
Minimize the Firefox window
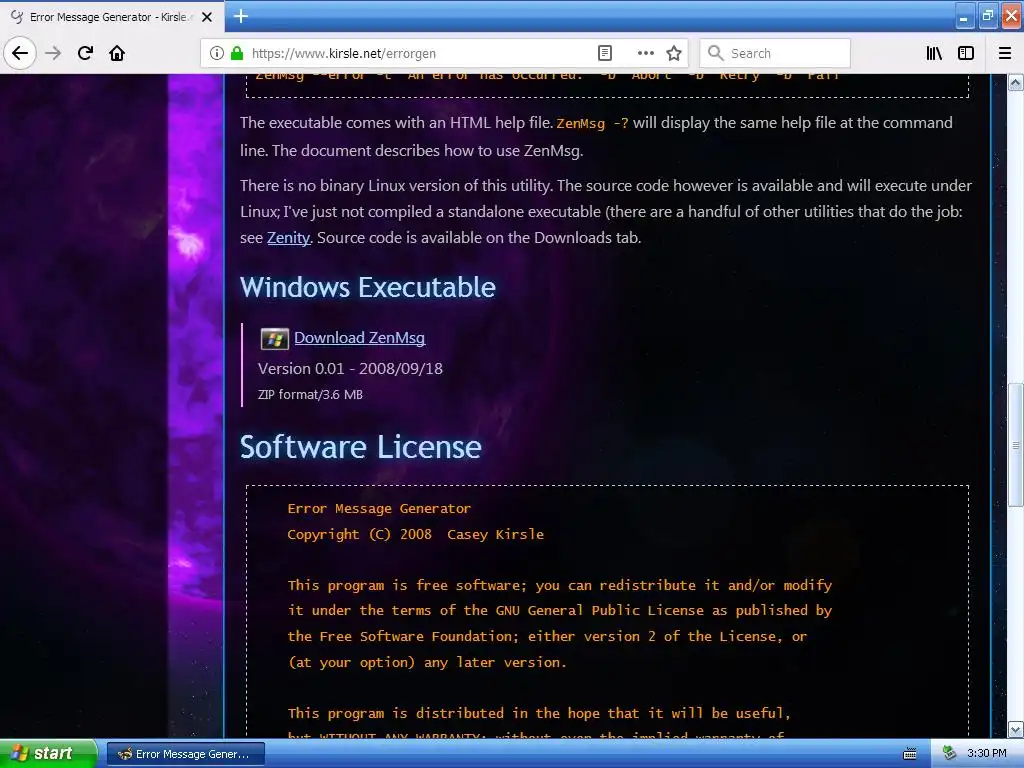(x=964, y=16)
